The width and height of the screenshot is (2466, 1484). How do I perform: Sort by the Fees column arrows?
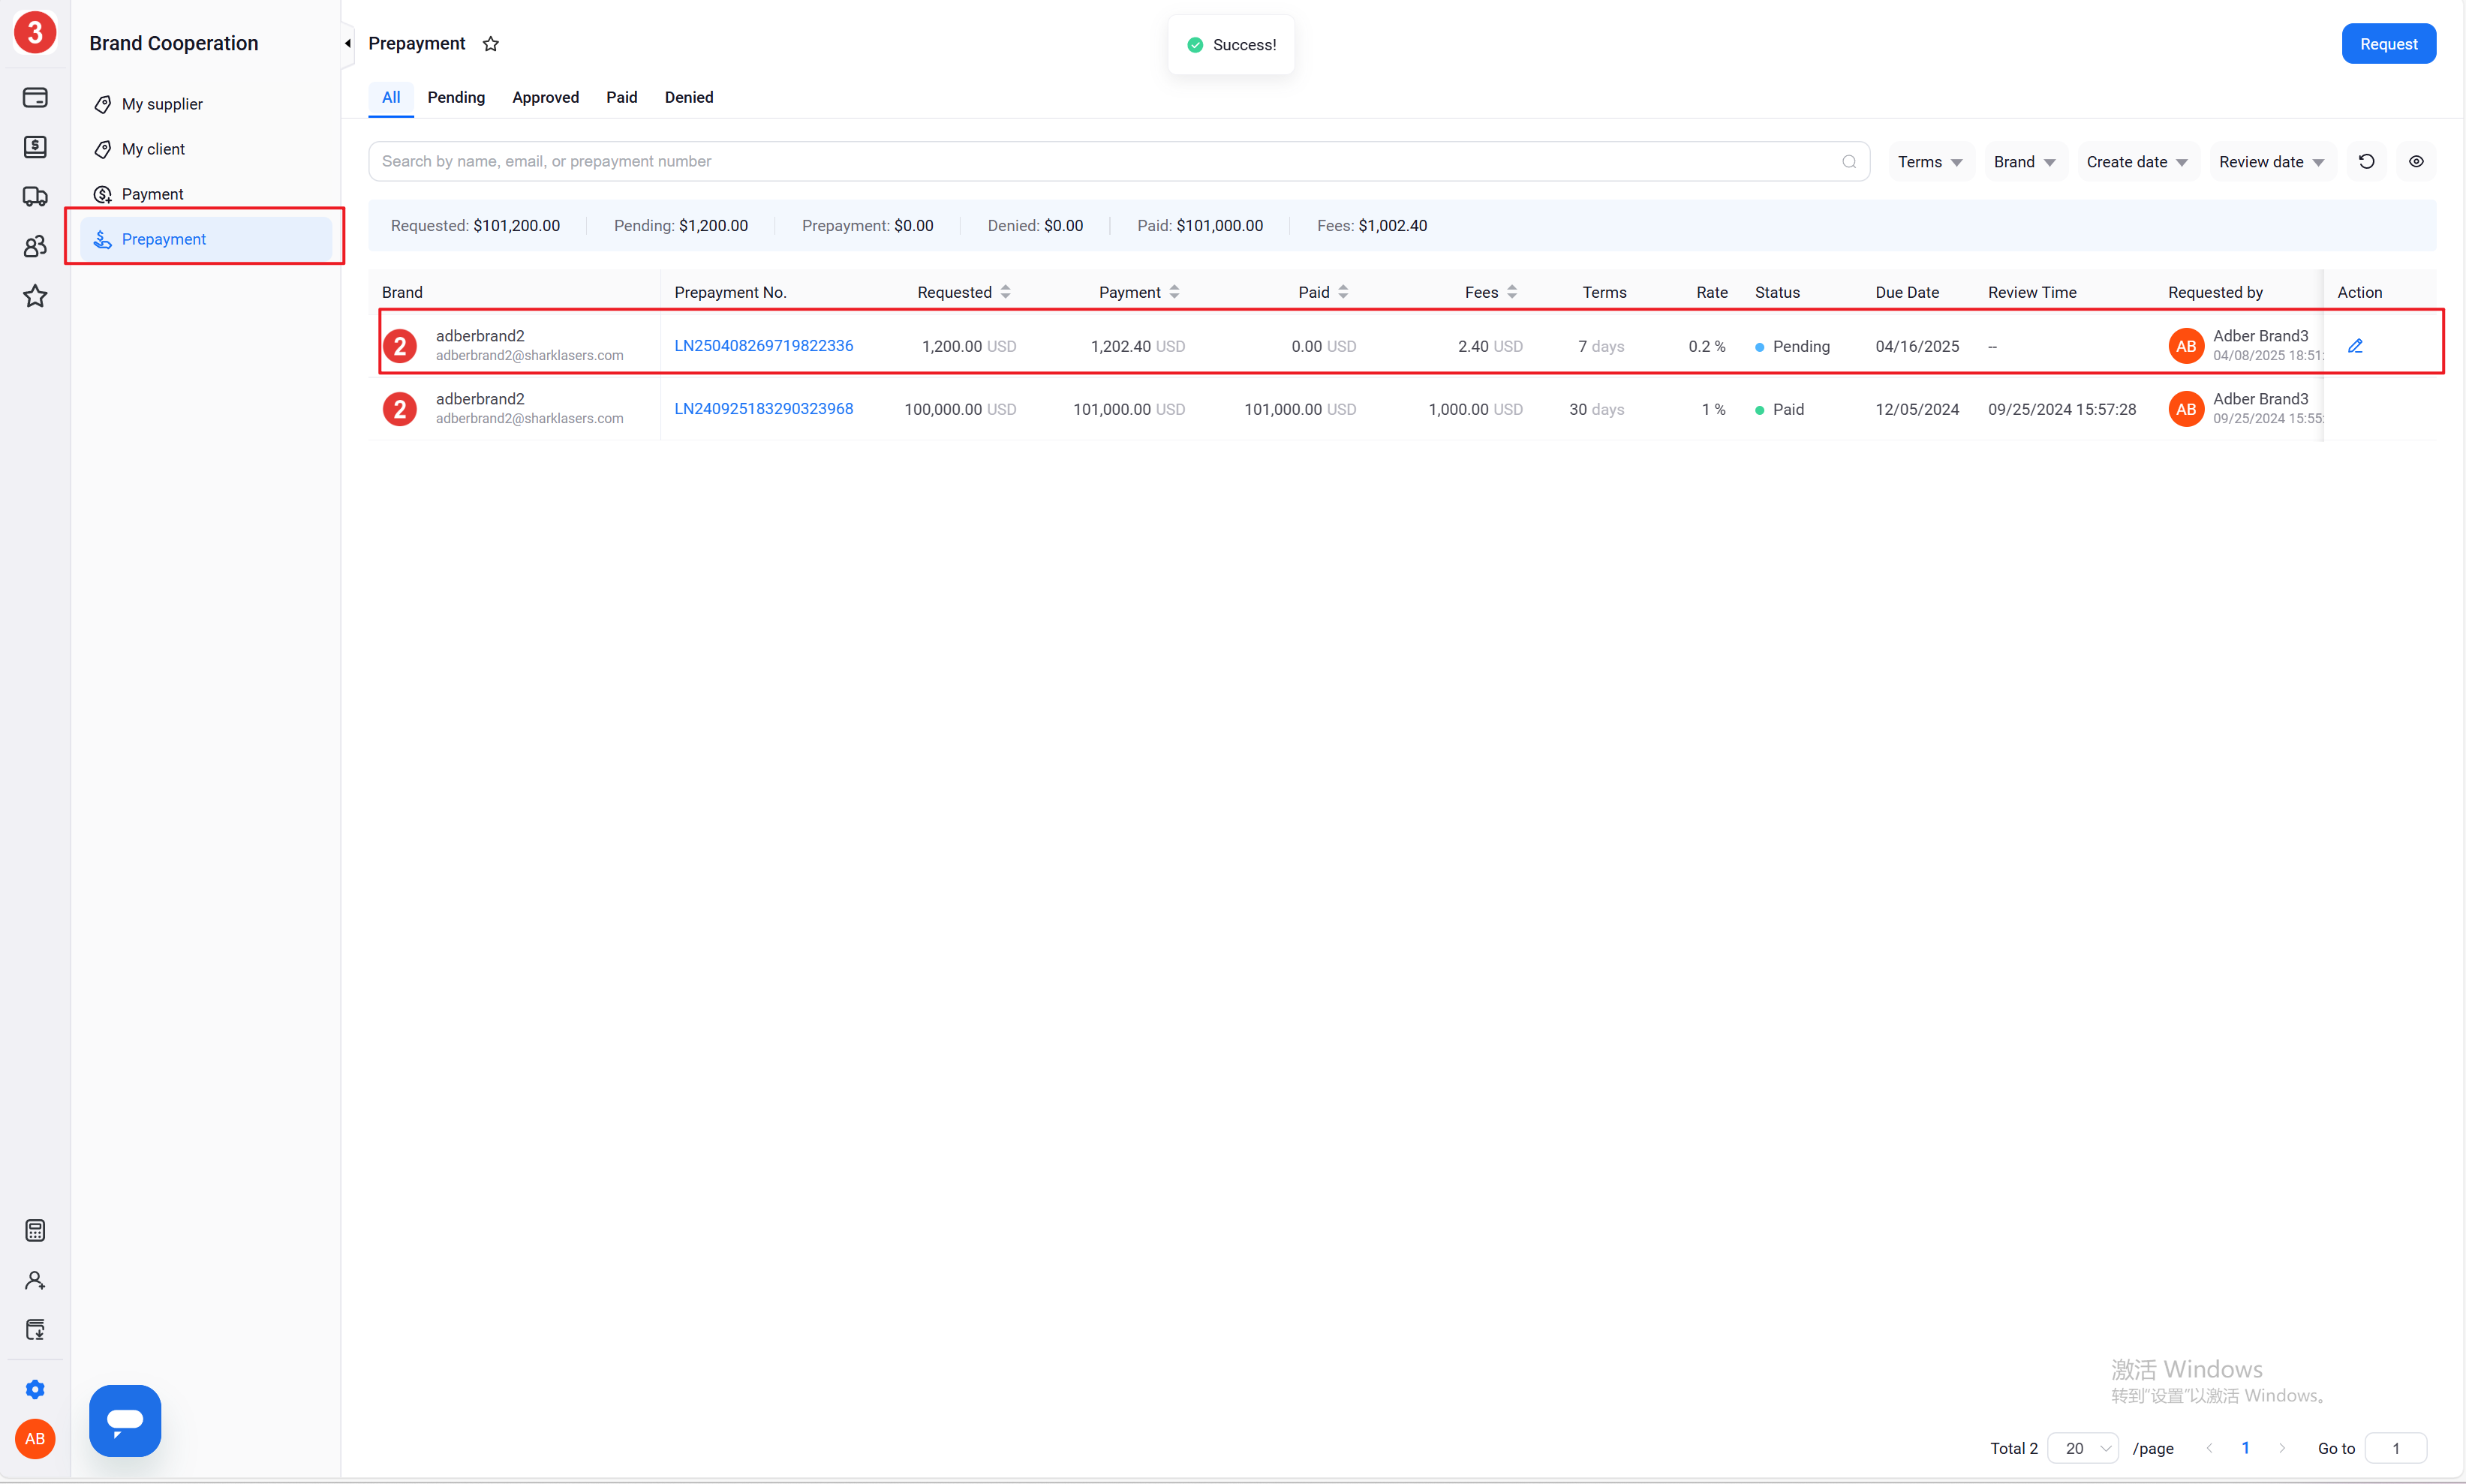[x=1512, y=292]
